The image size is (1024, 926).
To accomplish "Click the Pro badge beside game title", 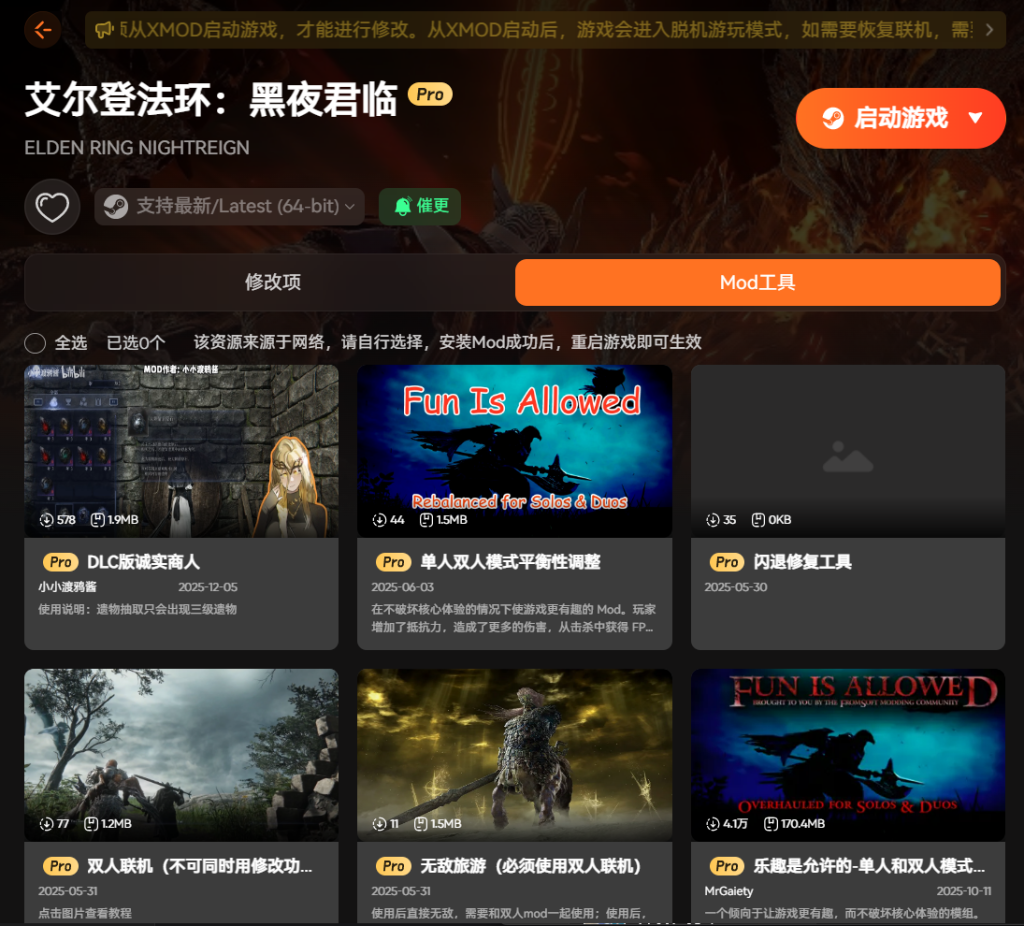I will click(430, 95).
